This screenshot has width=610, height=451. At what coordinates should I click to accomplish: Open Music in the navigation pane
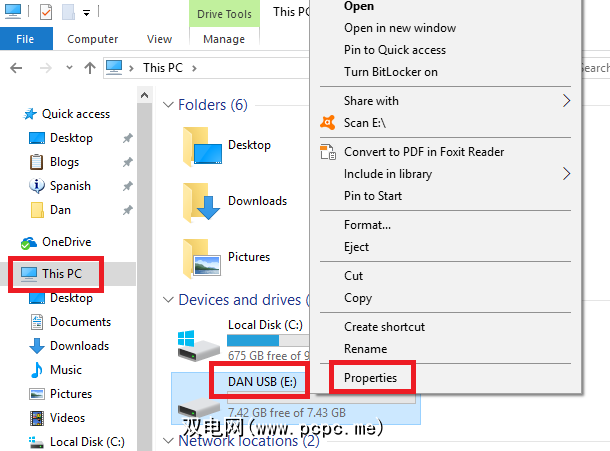[66, 370]
